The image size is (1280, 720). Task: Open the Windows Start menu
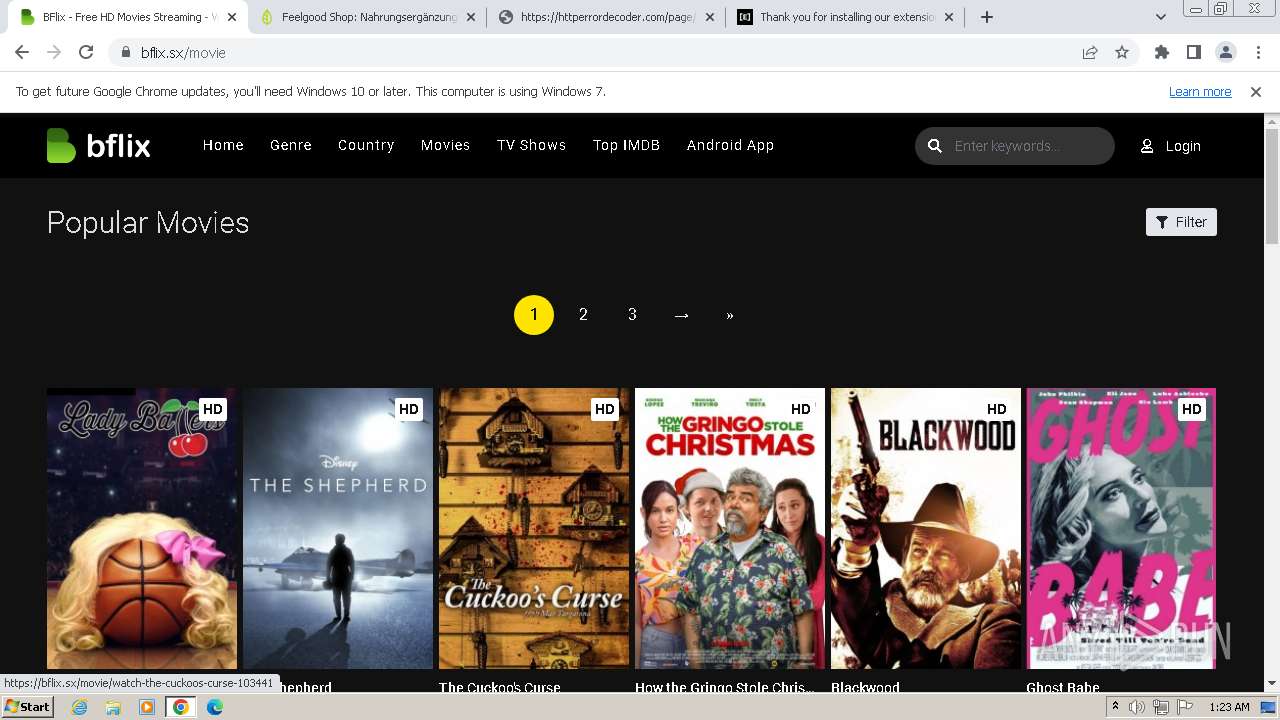tap(27, 707)
